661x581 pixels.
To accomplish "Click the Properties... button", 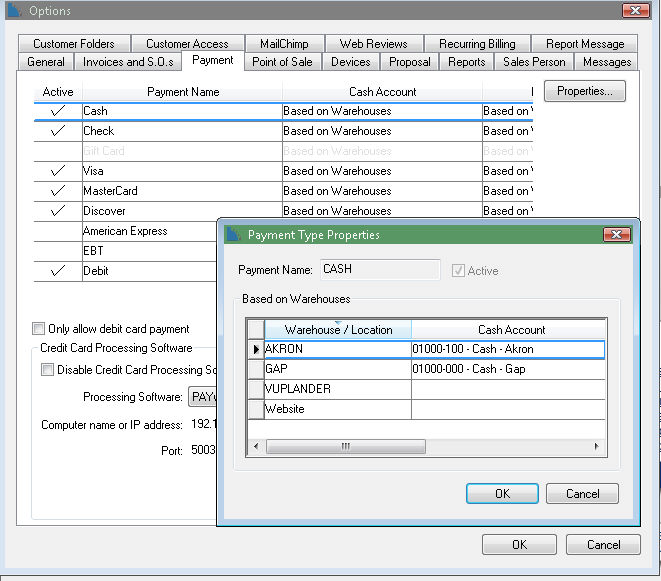I will coord(585,91).
